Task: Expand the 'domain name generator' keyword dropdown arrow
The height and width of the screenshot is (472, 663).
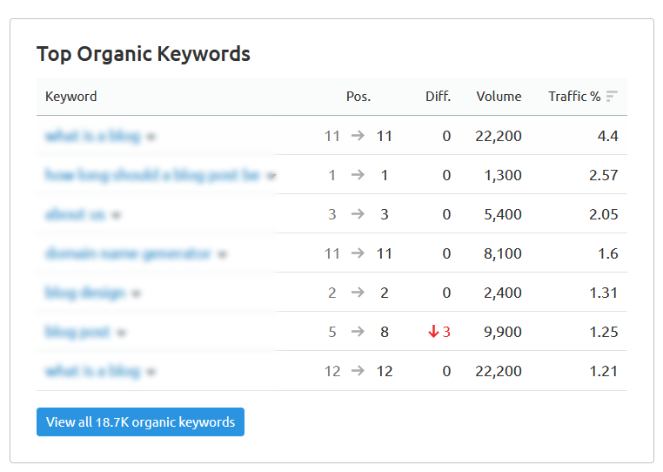Action: click(x=222, y=254)
